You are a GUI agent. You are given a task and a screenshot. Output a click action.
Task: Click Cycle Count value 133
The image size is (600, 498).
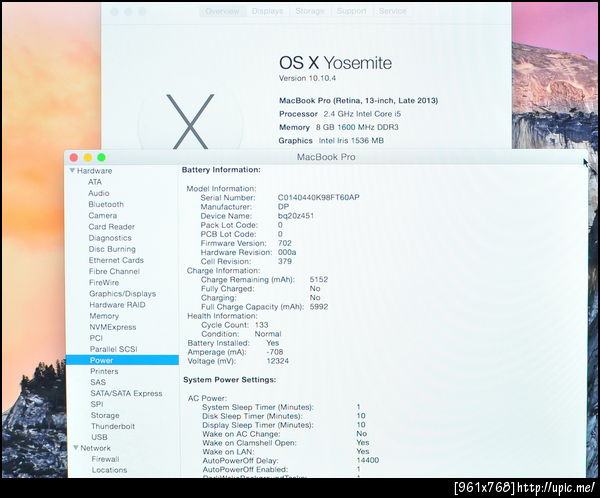[261, 325]
